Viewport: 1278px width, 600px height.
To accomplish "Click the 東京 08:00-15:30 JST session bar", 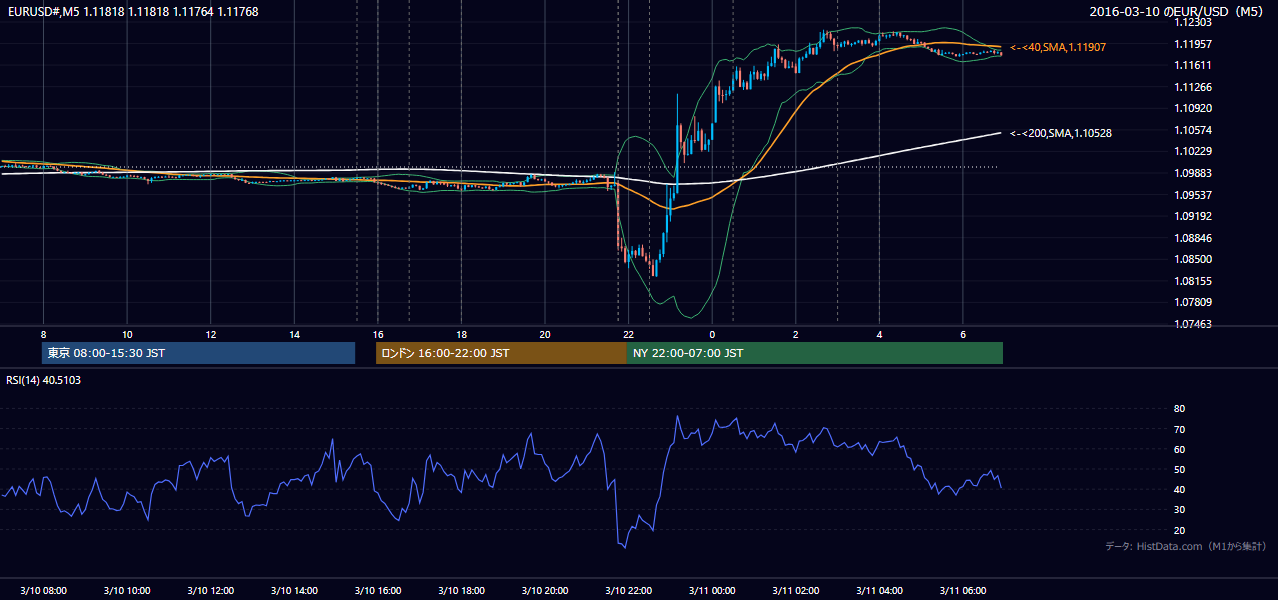I will 199,353.
